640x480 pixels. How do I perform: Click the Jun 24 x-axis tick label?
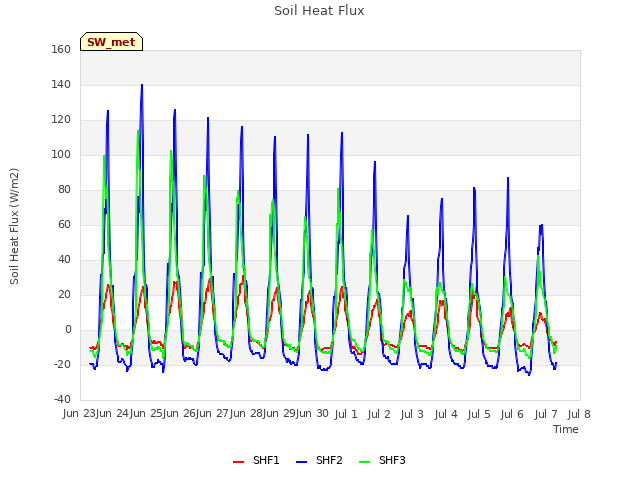click(113, 414)
